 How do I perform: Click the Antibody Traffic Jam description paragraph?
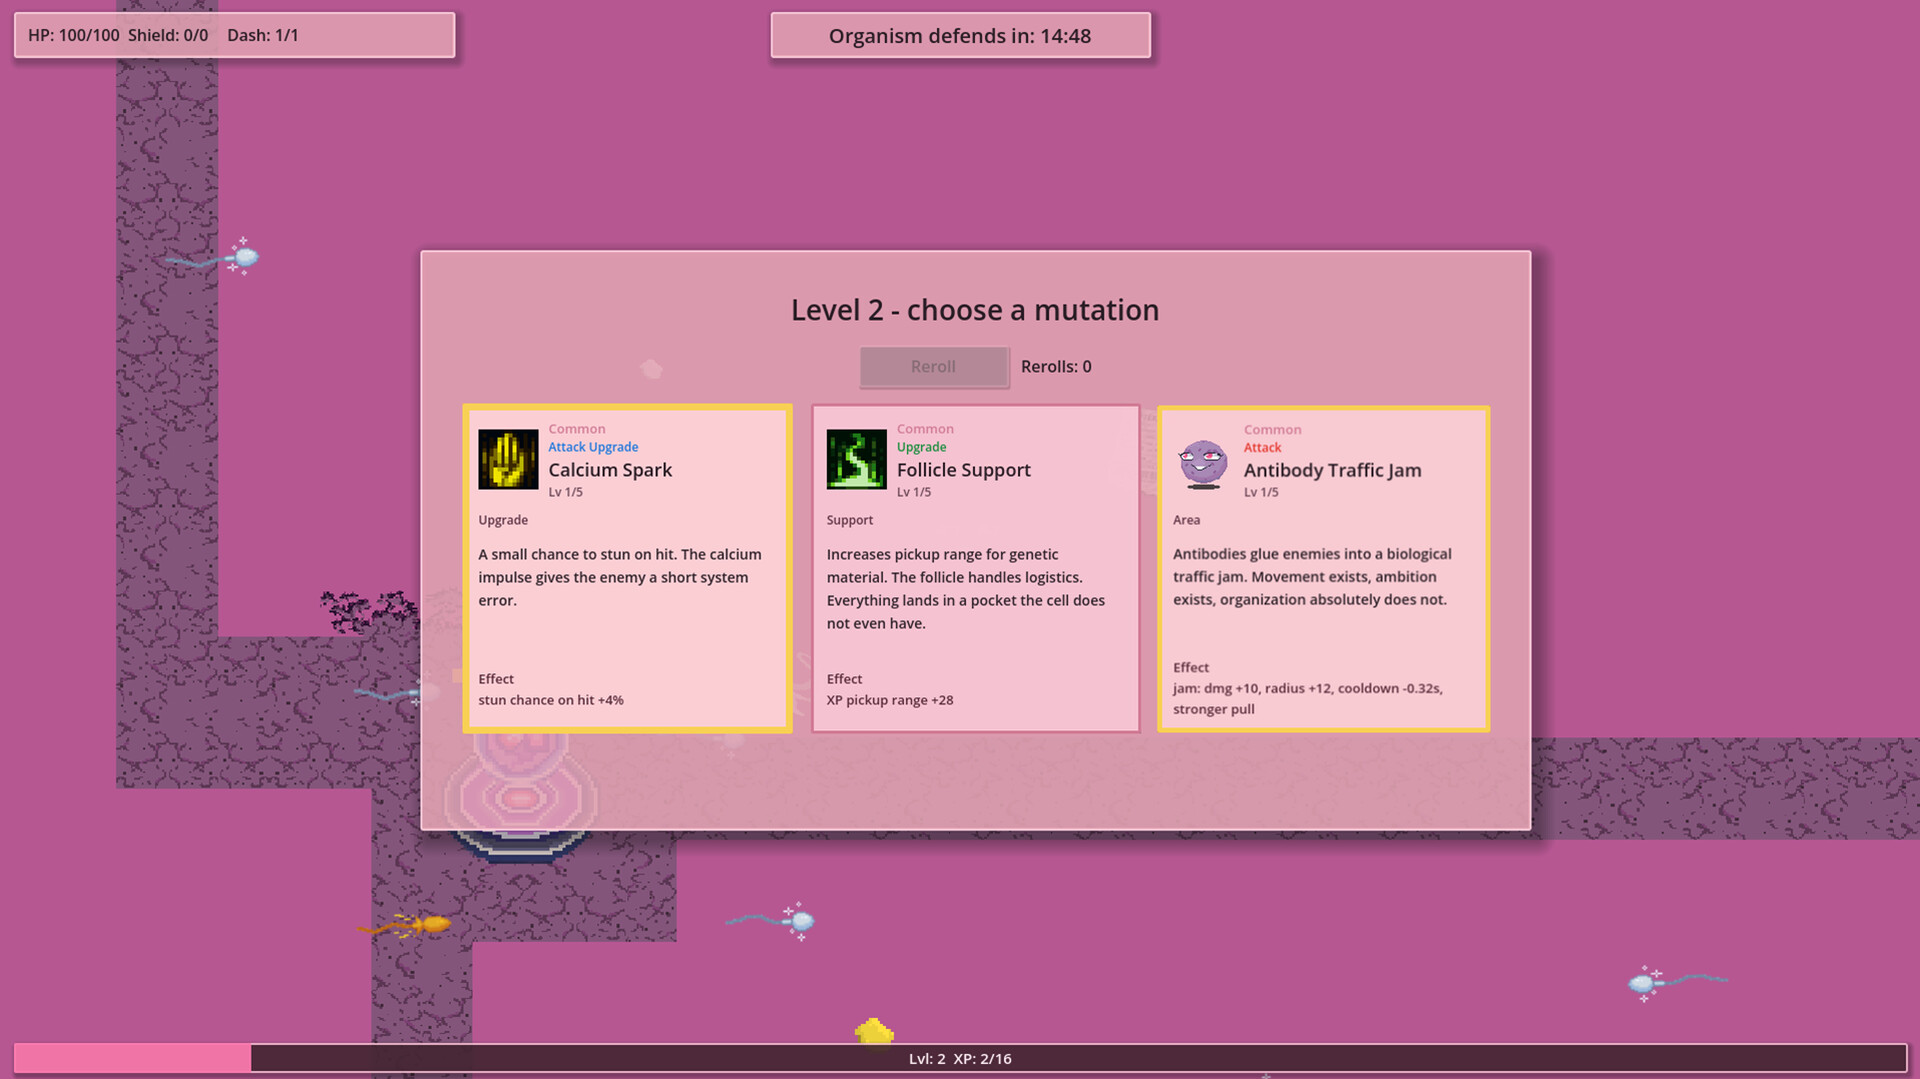[1312, 577]
